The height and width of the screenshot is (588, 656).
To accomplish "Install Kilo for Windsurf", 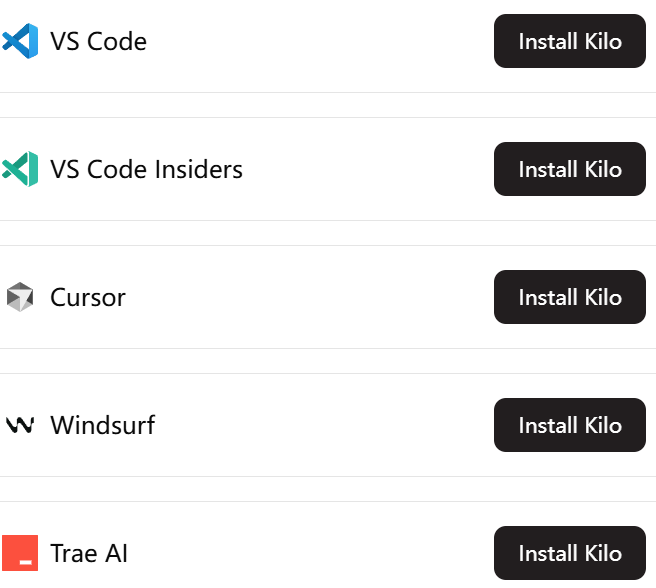I will coord(570,425).
